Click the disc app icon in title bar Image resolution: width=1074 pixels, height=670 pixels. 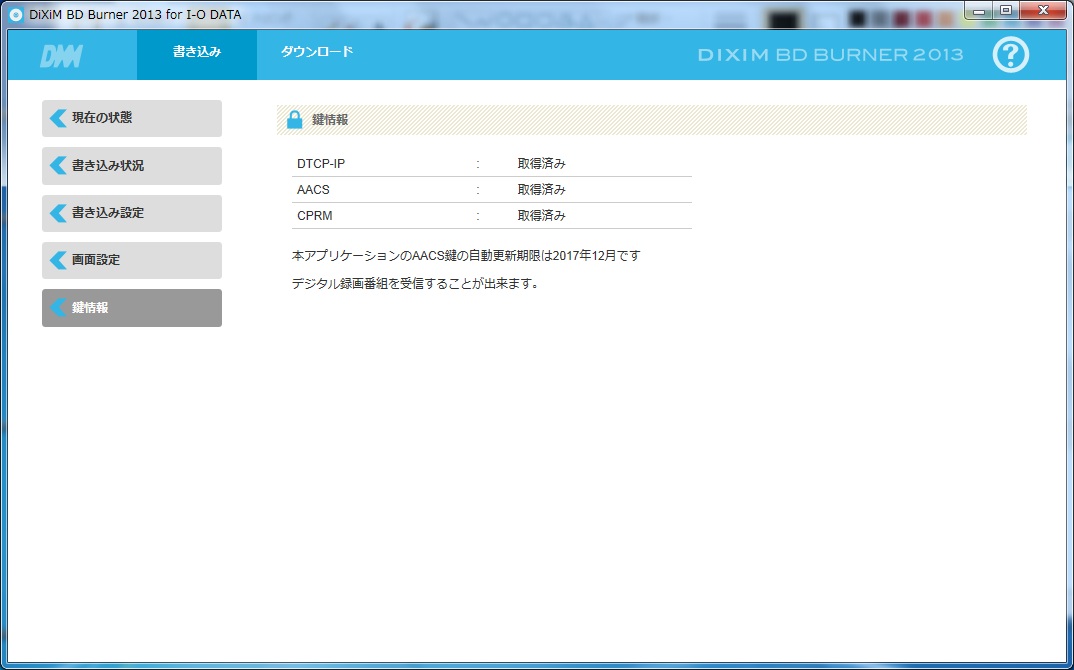[x=15, y=14]
